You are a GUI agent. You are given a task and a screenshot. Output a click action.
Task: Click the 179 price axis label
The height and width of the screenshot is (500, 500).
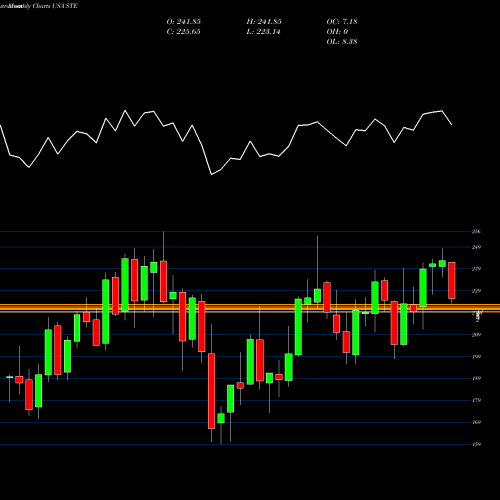(476, 400)
